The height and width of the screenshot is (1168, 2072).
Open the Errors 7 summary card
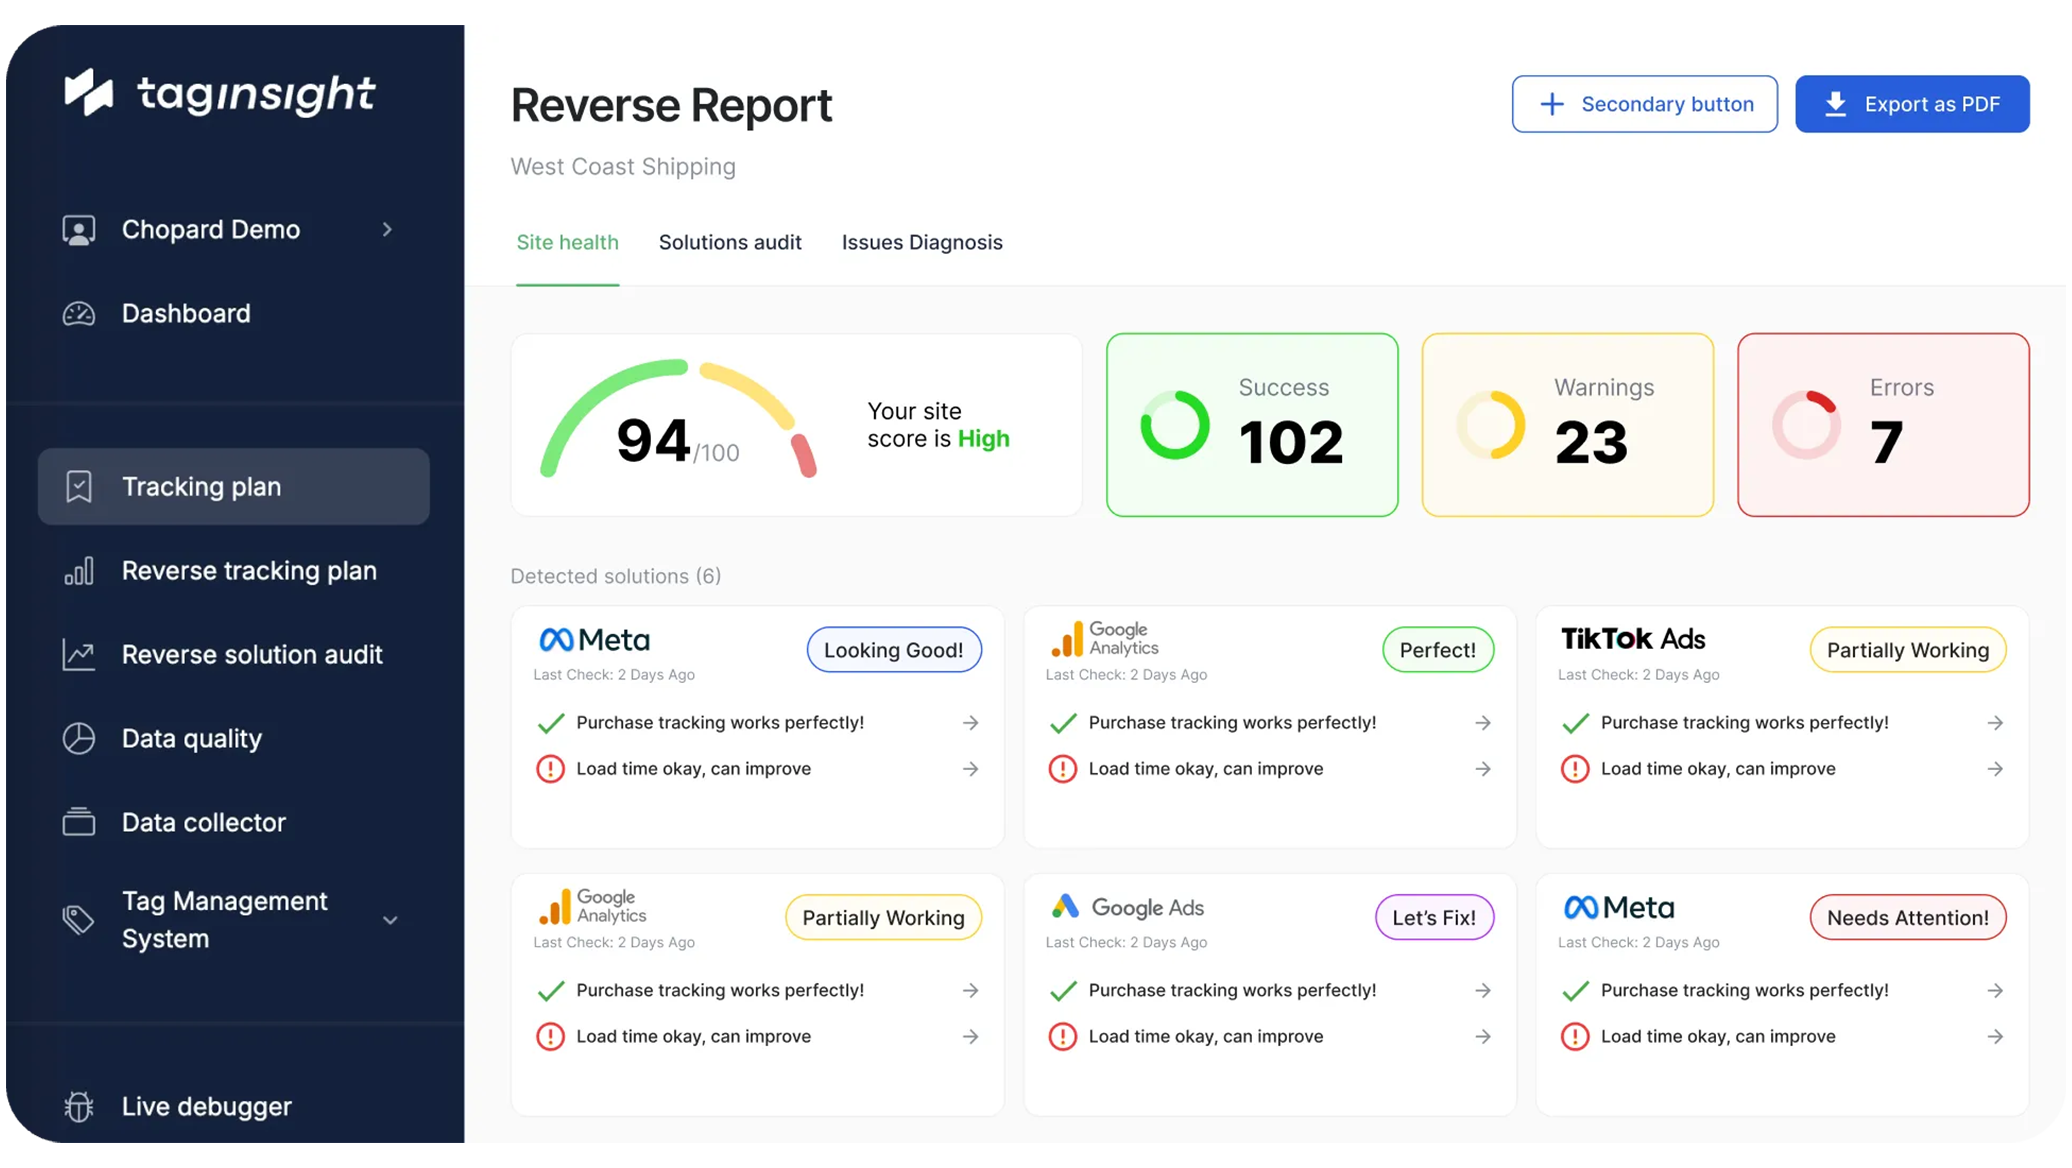pyautogui.click(x=1882, y=425)
